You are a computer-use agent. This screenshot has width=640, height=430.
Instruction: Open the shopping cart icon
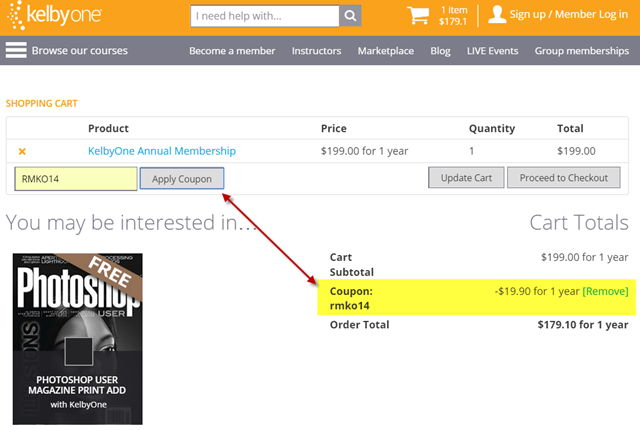tap(417, 16)
